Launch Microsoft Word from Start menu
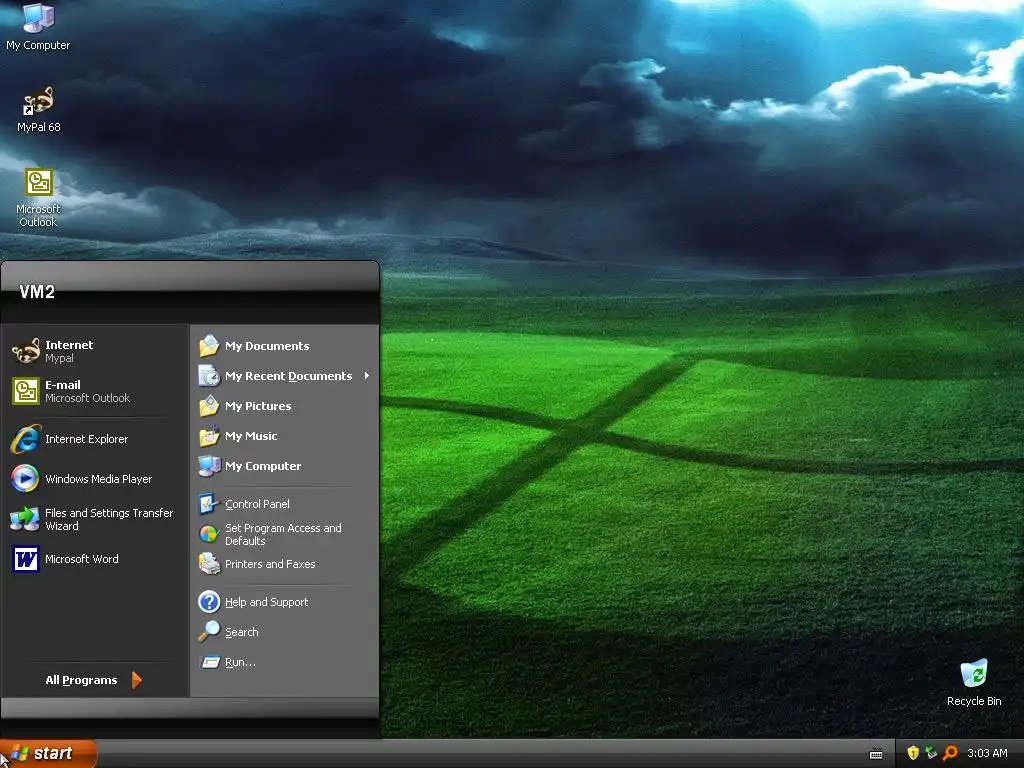 (x=95, y=559)
